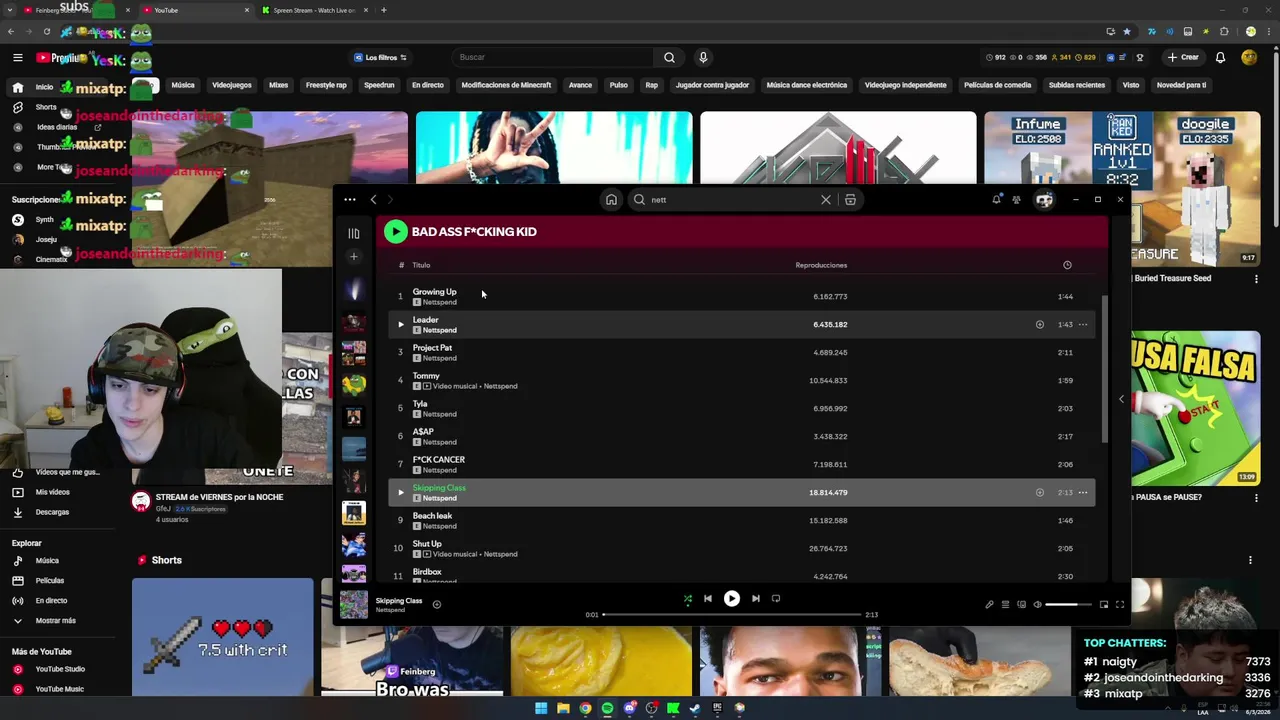Open Spotify three-dots app menu
This screenshot has width=1280, height=720.
[x=350, y=199]
